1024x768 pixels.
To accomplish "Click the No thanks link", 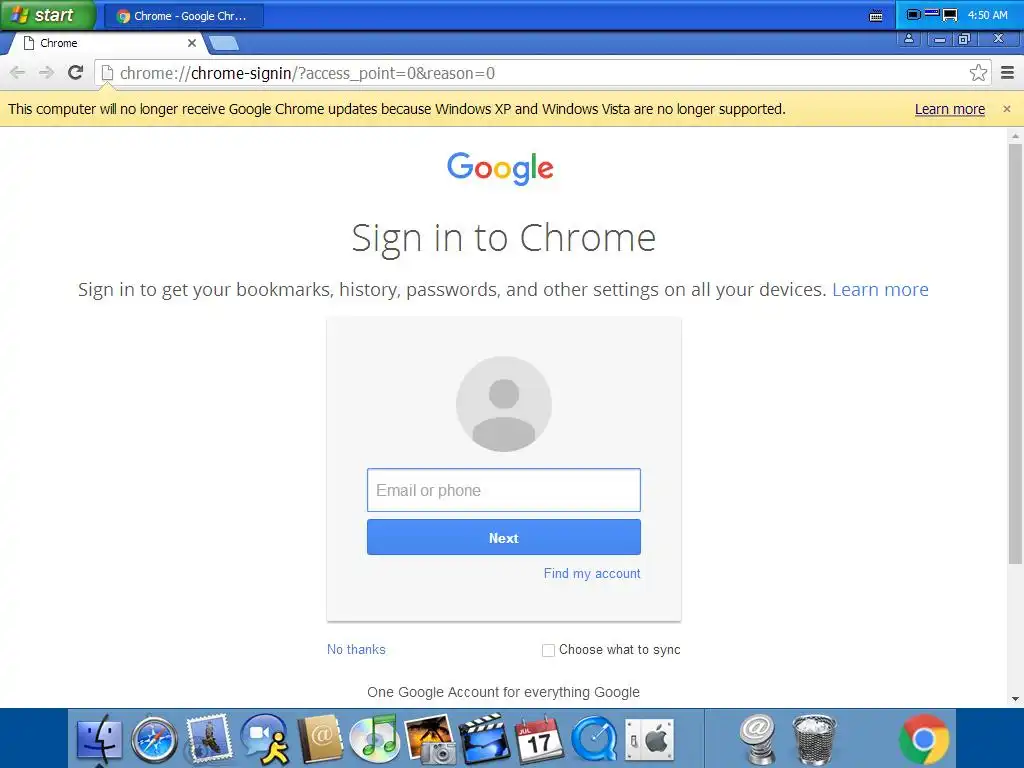I will [356, 649].
